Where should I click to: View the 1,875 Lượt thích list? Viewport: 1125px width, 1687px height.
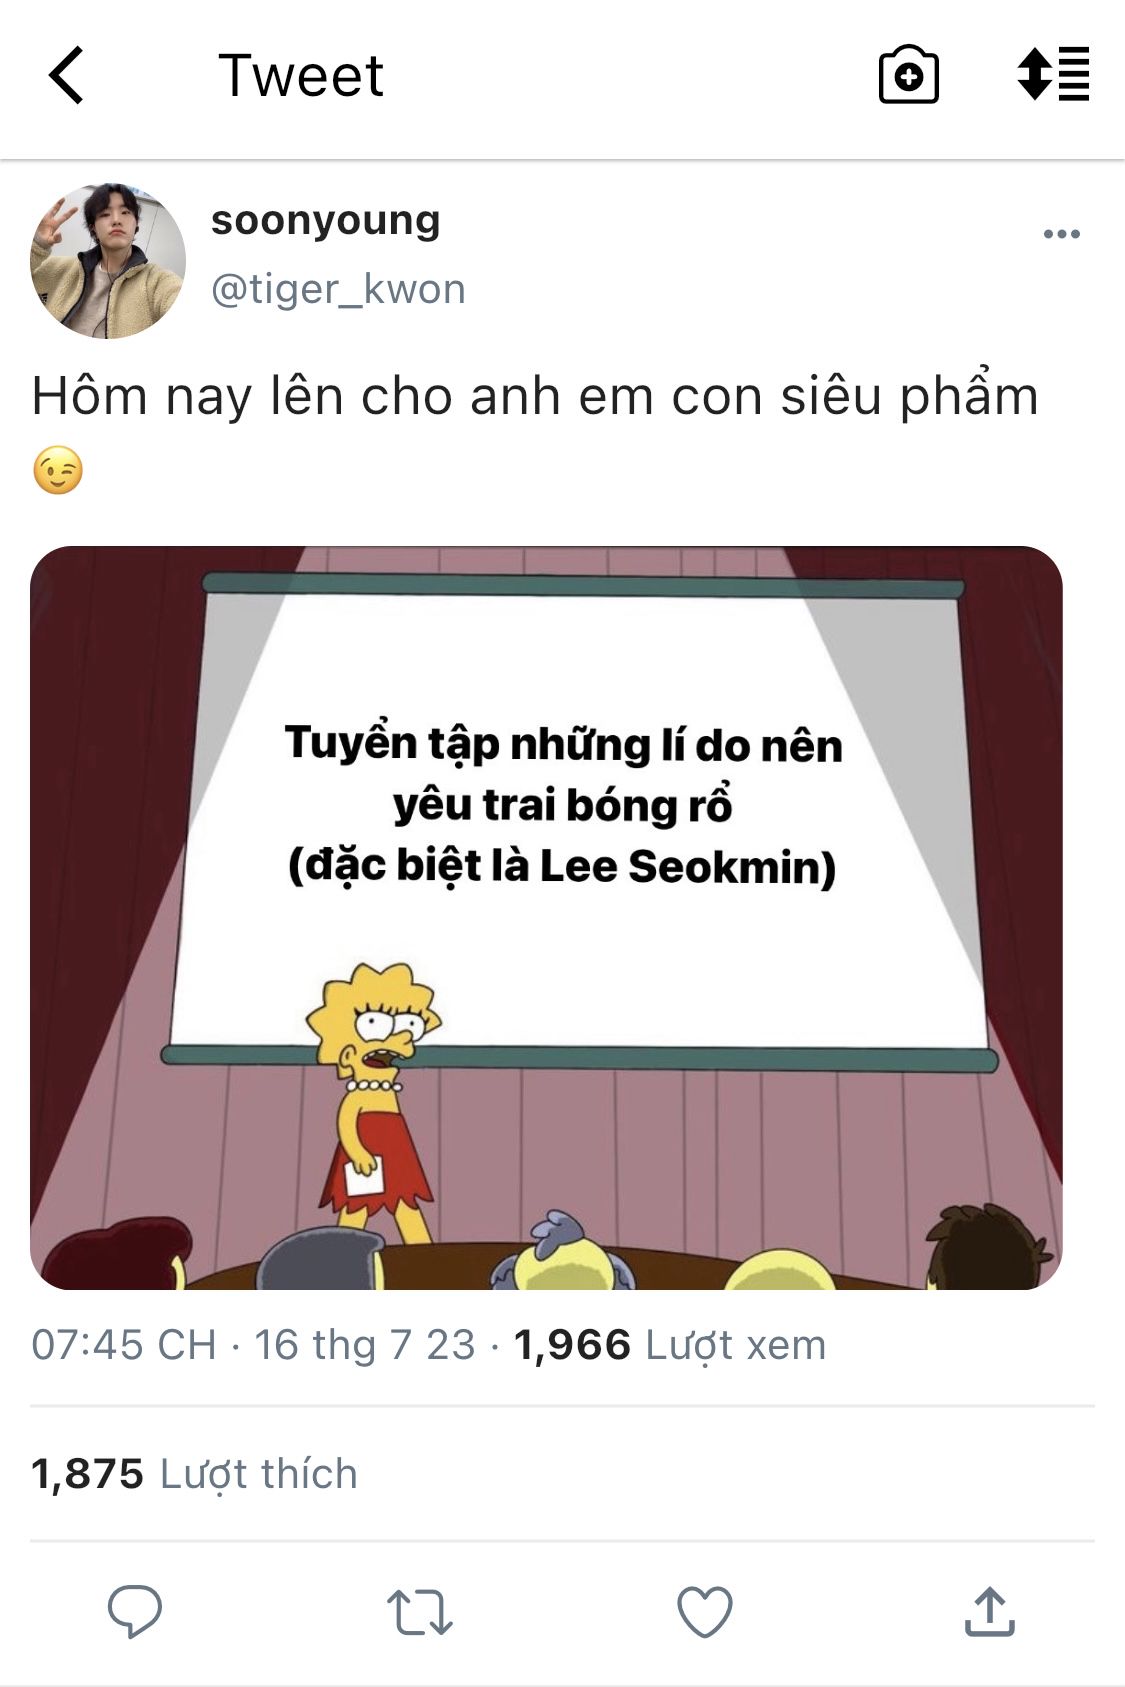coord(194,1473)
